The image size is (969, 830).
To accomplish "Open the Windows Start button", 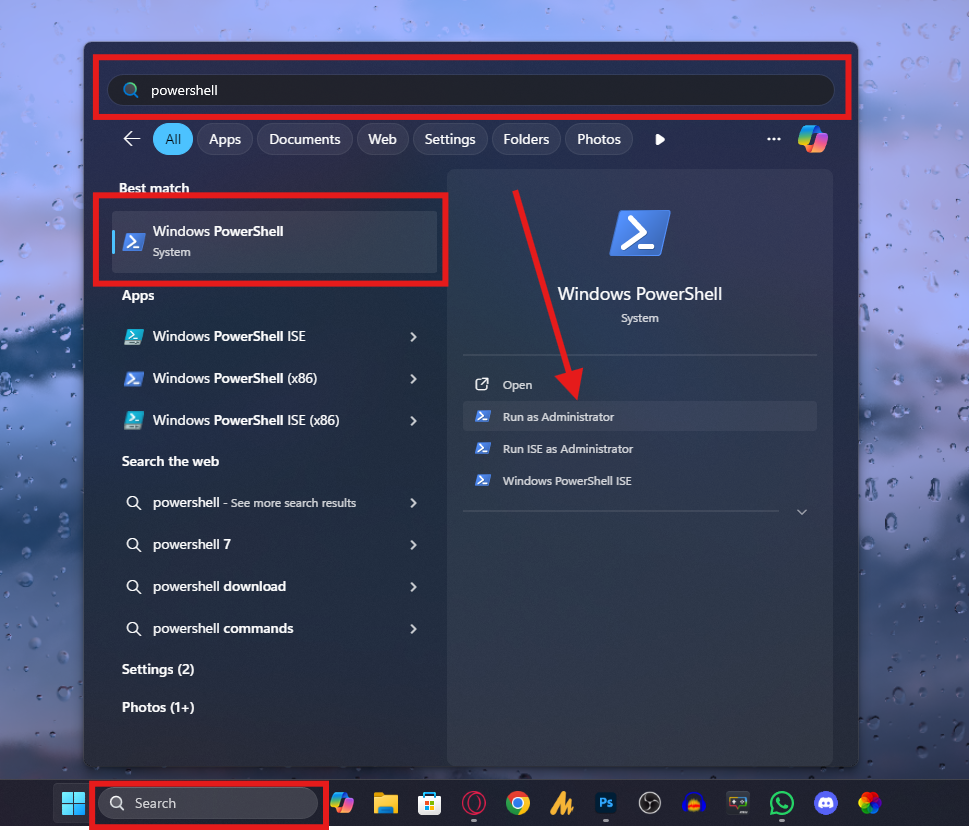I will 73,803.
